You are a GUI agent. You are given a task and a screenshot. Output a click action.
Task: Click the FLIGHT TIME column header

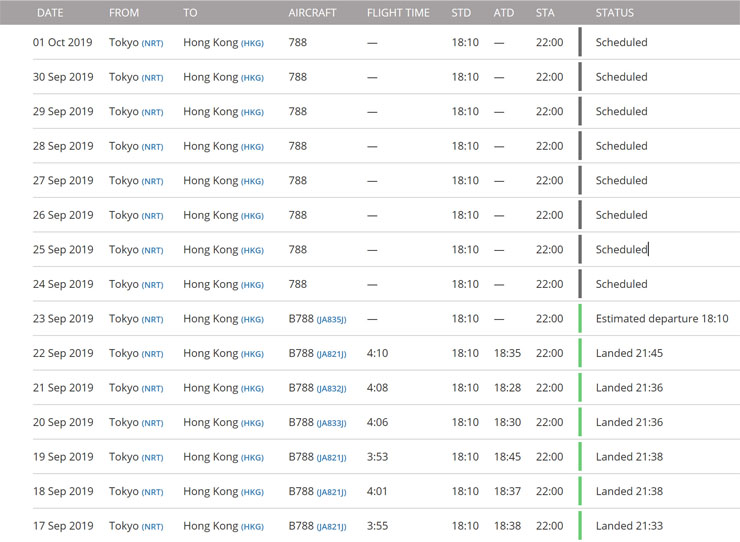click(398, 13)
